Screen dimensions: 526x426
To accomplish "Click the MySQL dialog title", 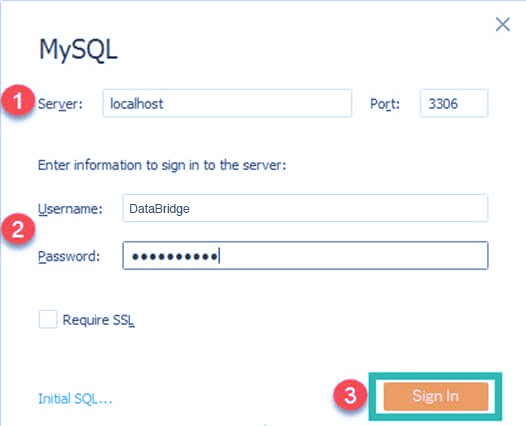I will pos(78,50).
